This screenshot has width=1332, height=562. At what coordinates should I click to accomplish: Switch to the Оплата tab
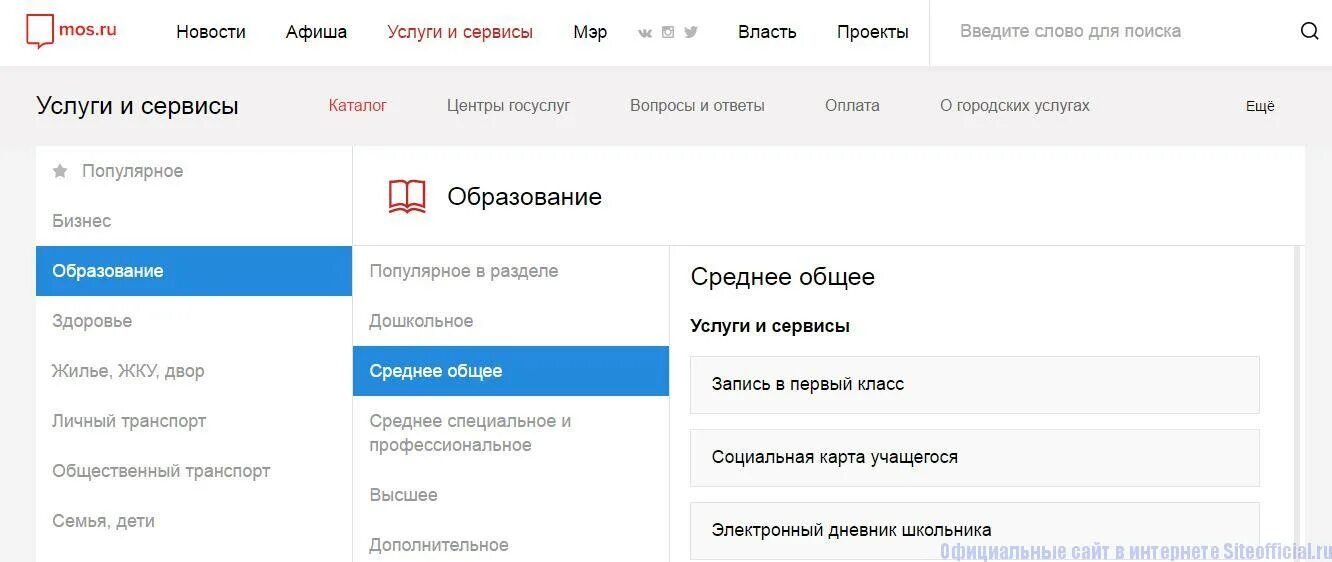coord(852,105)
